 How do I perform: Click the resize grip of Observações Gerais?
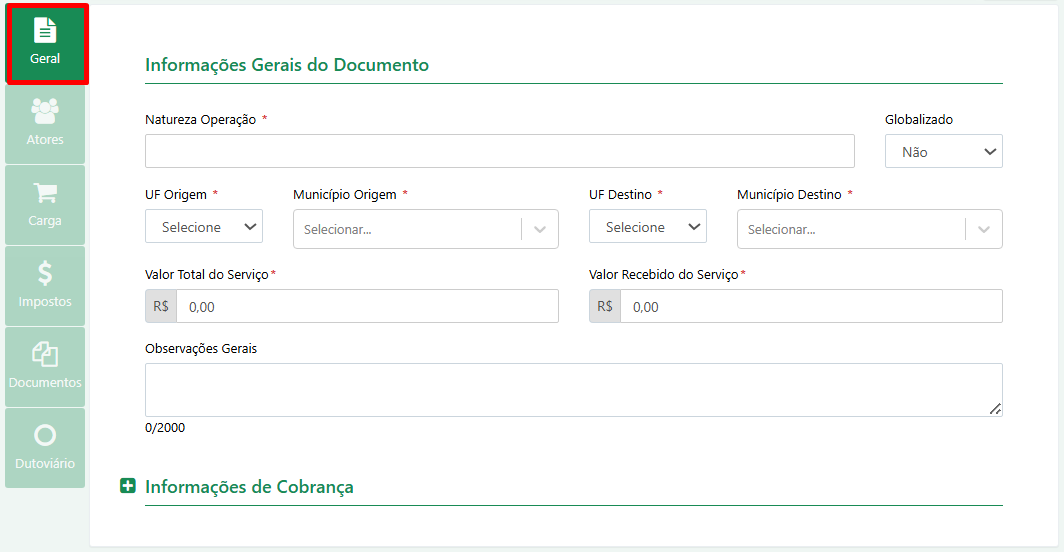pyautogui.click(x=995, y=409)
